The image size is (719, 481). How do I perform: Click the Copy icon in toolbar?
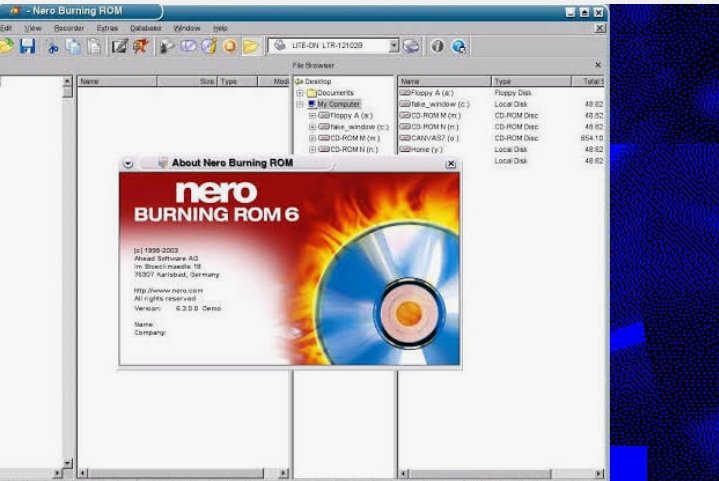(73, 46)
